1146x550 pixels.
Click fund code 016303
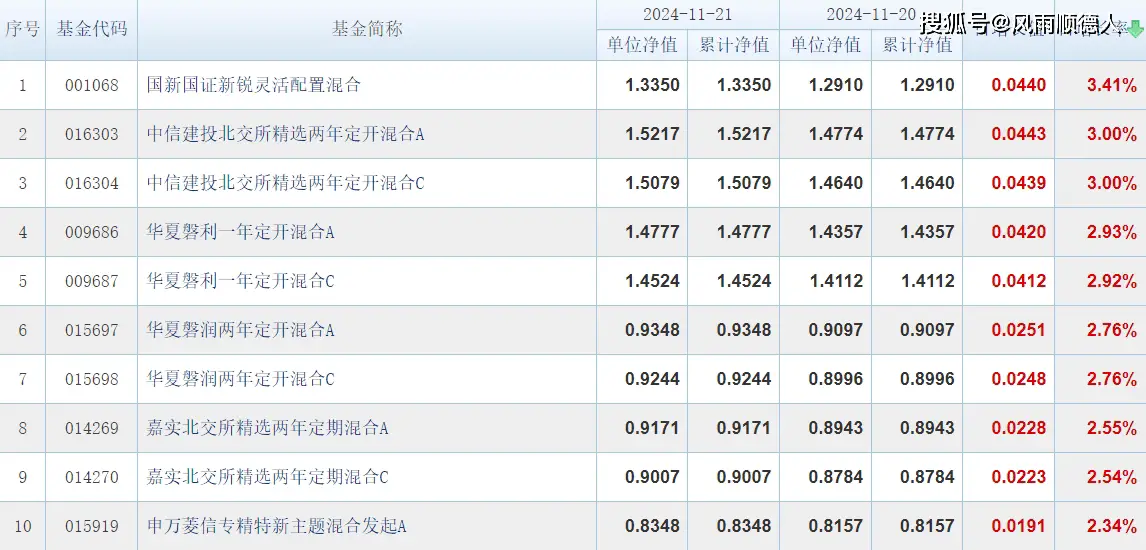coord(91,134)
